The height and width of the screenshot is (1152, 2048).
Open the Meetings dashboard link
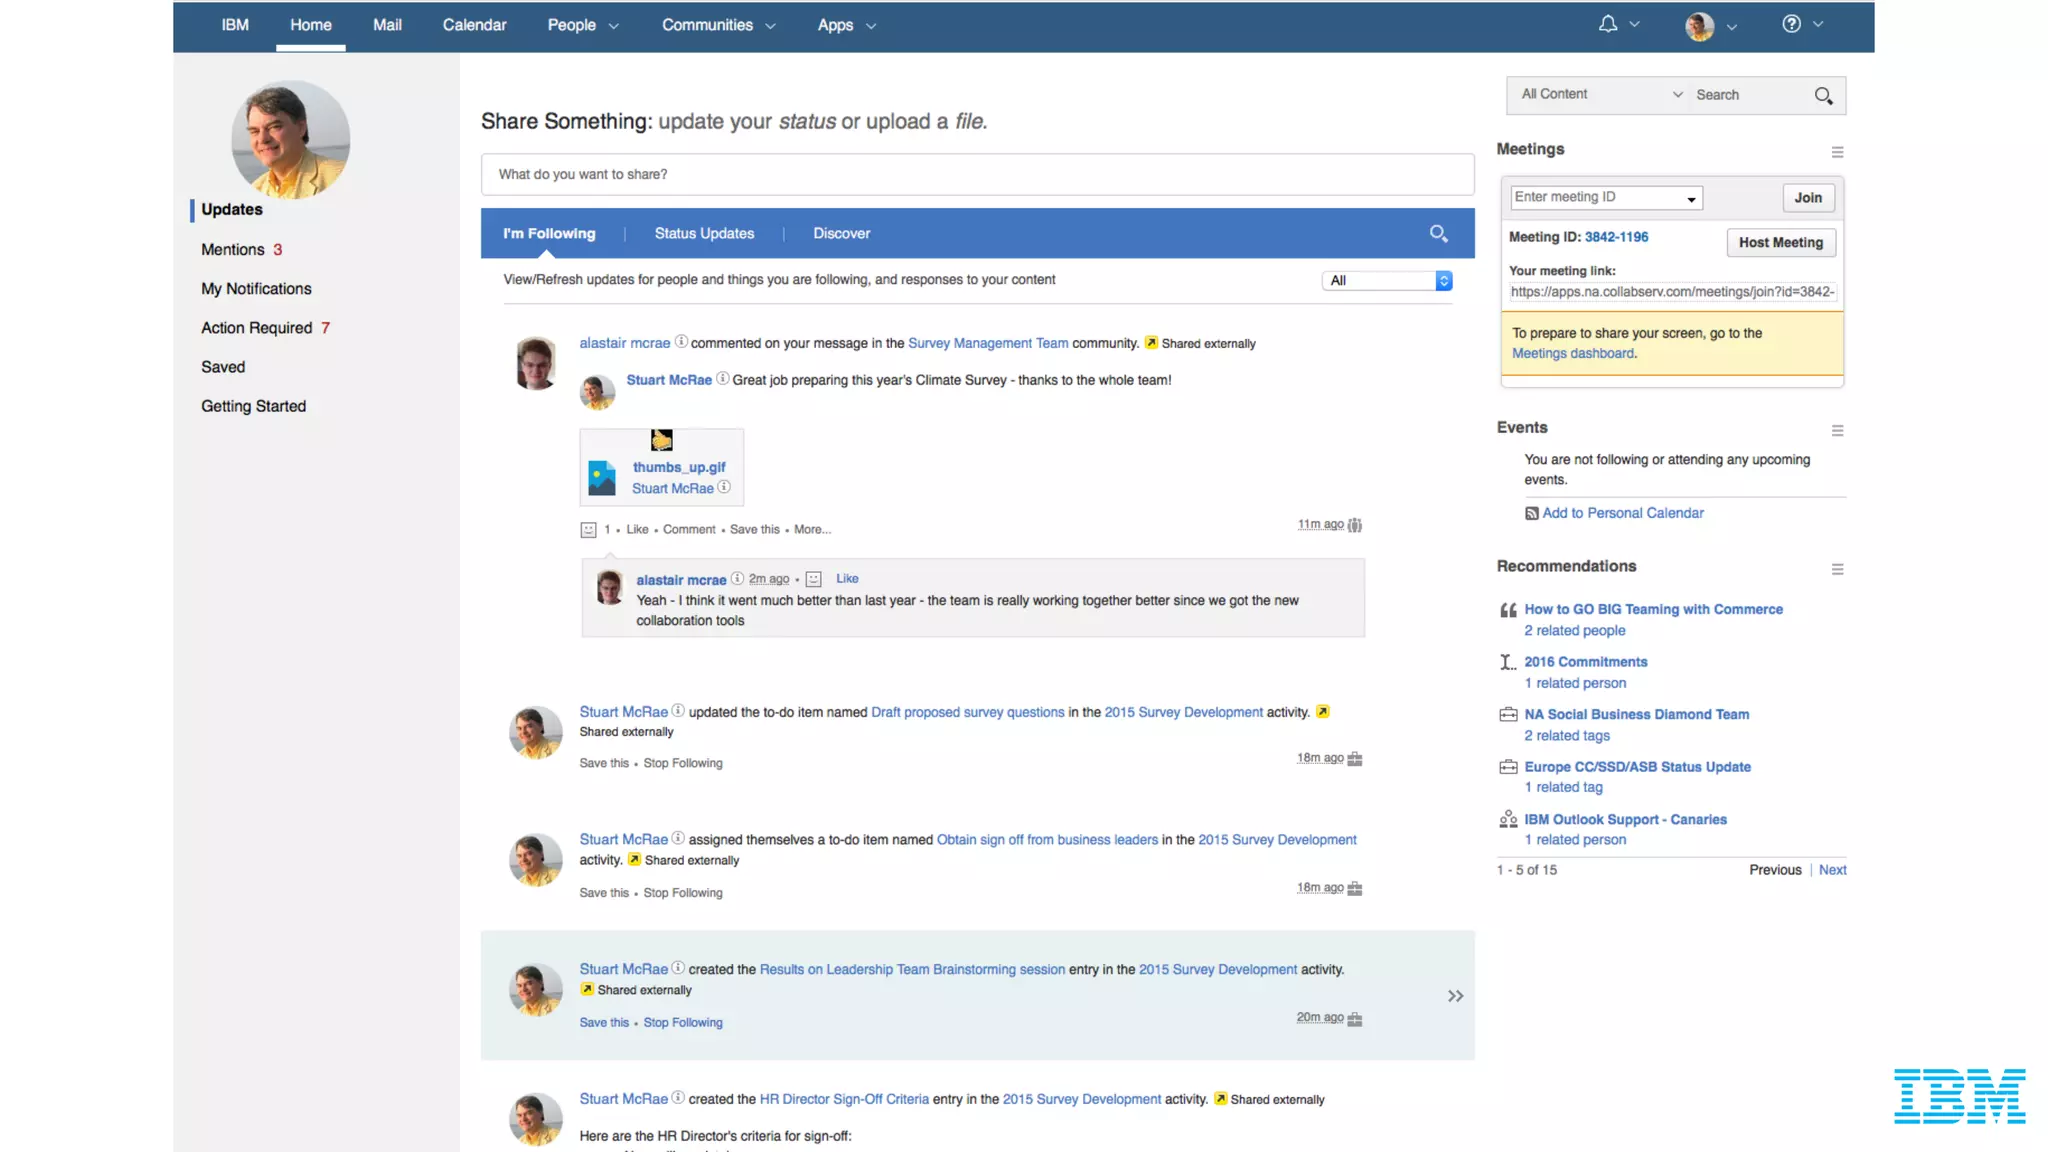click(x=1572, y=353)
